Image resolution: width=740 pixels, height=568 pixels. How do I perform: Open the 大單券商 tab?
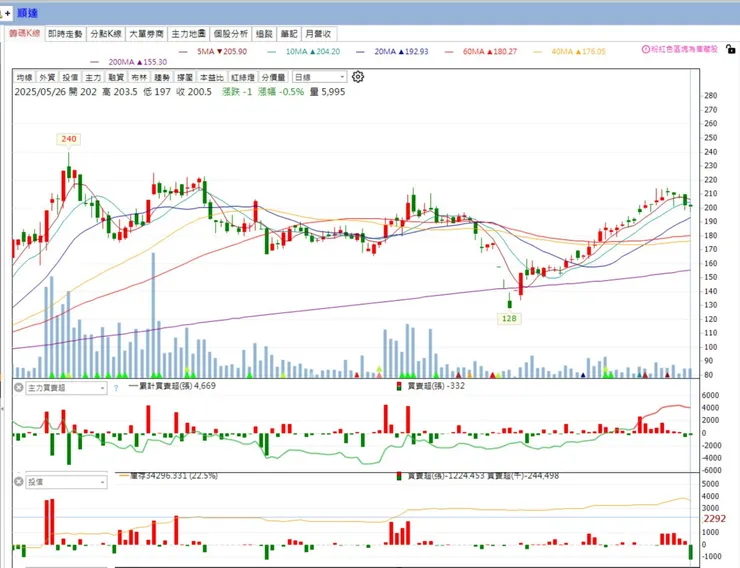pos(146,34)
